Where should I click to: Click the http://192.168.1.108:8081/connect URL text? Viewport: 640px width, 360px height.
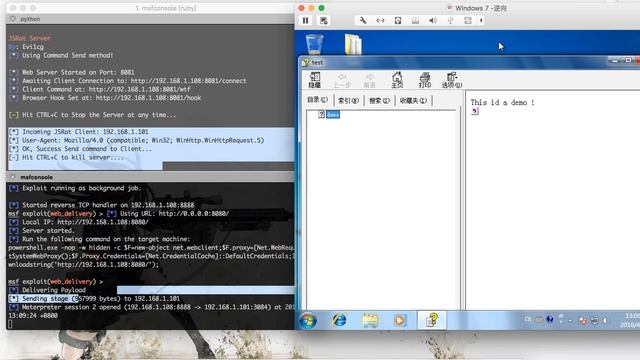pos(188,81)
